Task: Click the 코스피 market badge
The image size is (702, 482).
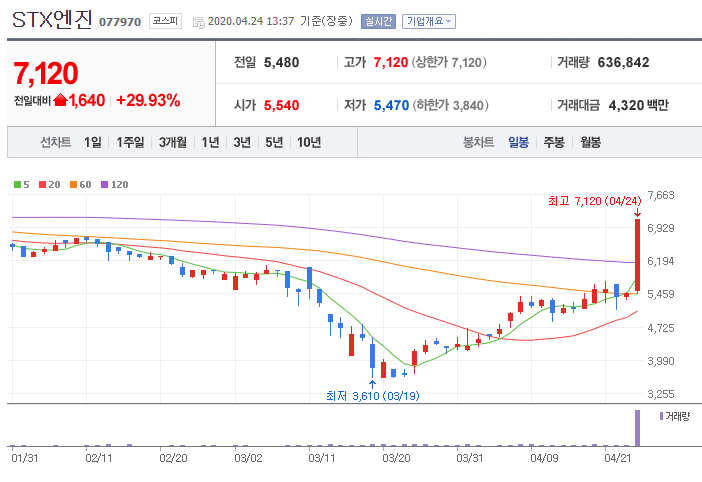Action: (165, 21)
